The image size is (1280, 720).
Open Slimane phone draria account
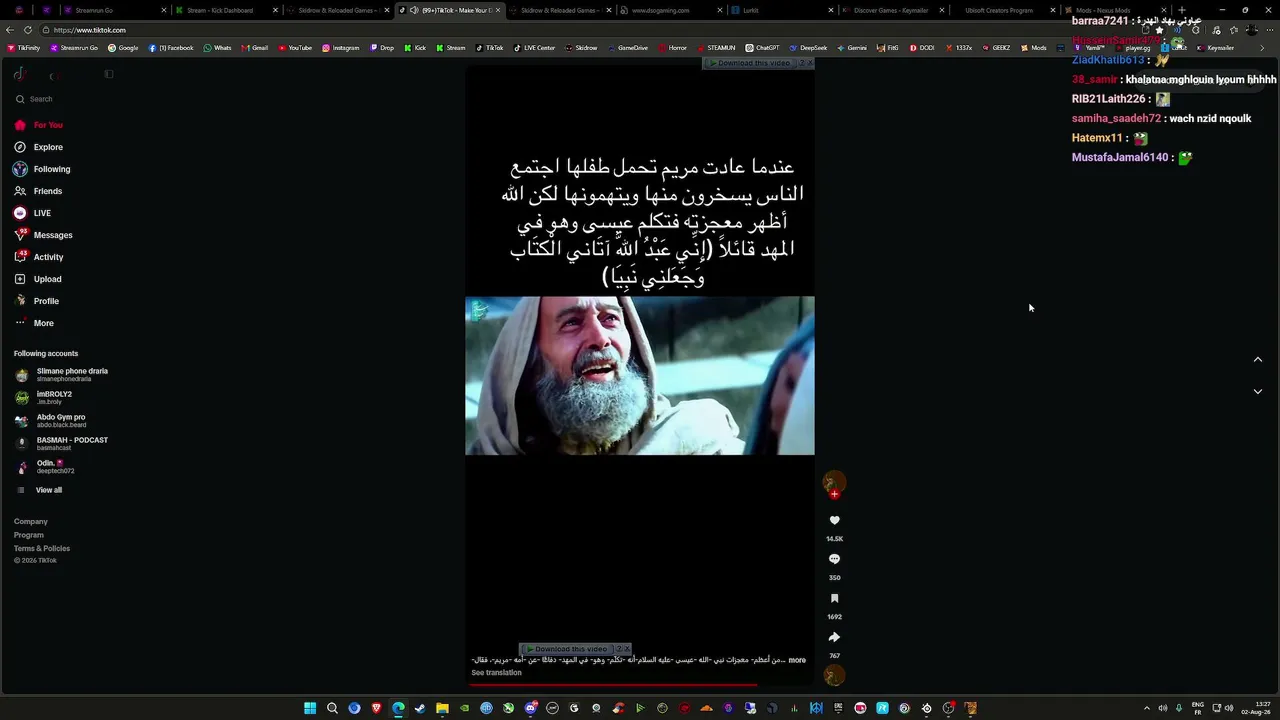pyautogui.click(x=62, y=375)
